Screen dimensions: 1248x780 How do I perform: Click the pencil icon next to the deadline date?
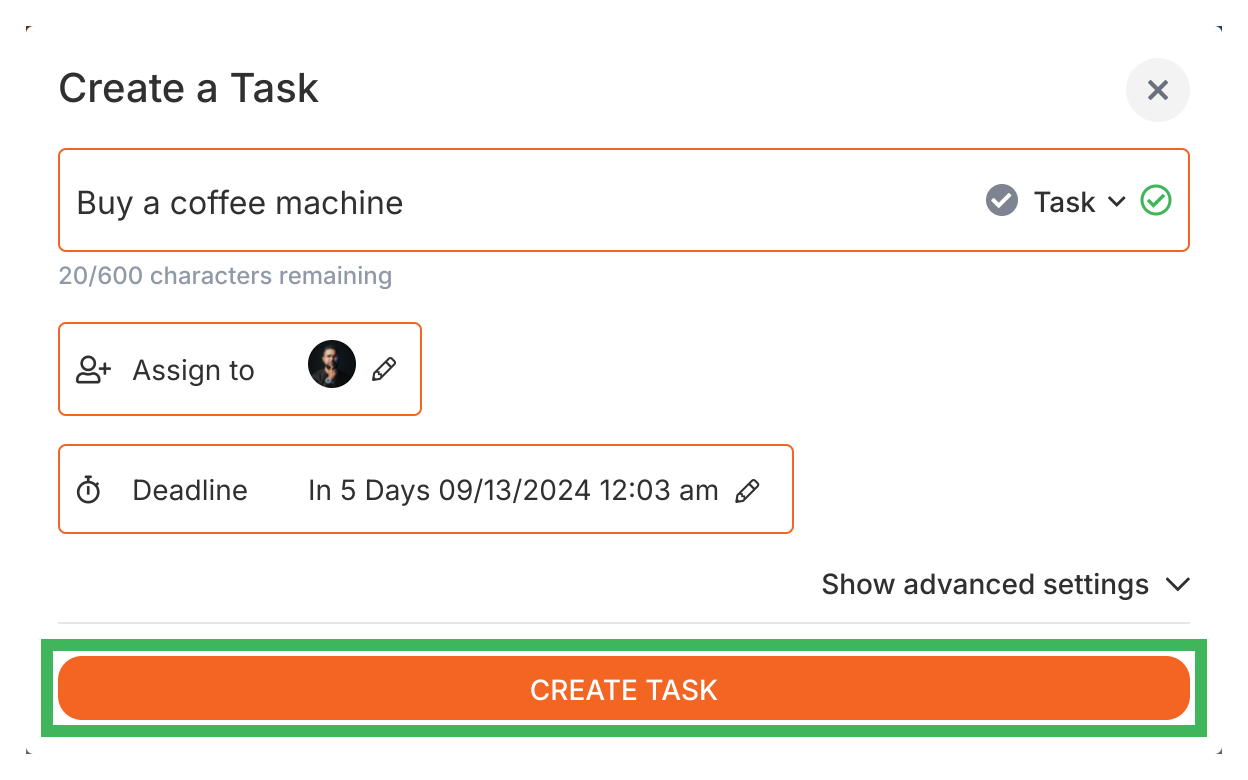coord(749,490)
